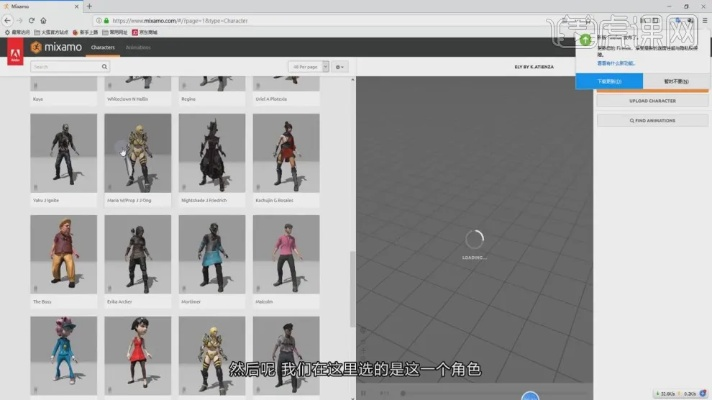Select the Kachujin G Rosales thumbnail
712x400 pixels.
tap(286, 153)
